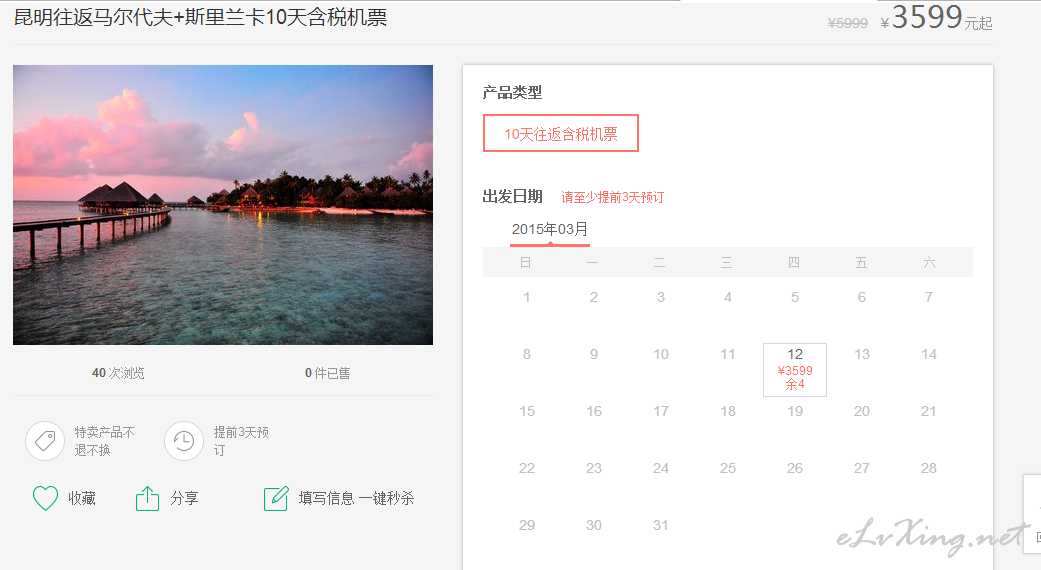1041x570 pixels.
Task: Click the heart favorite icon
Action: [45, 498]
